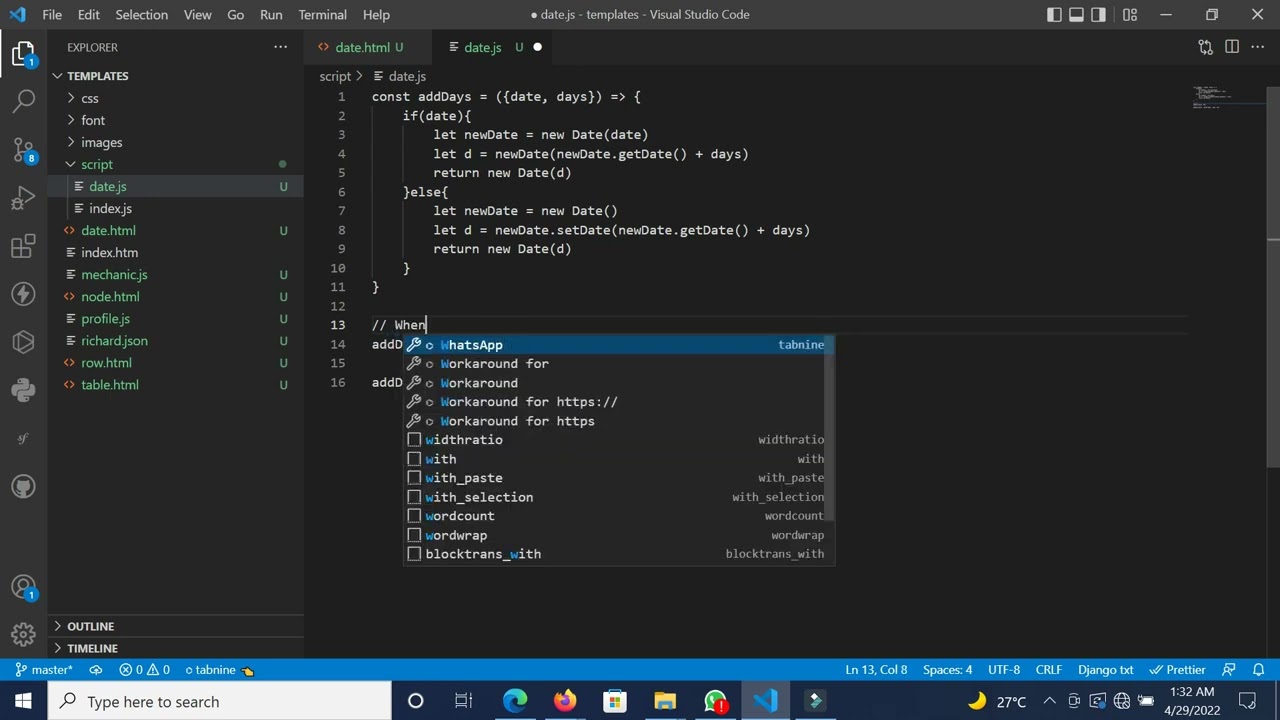Image resolution: width=1280 pixels, height=720 pixels.
Task: Click the code minimap preview
Action: tap(1227, 98)
